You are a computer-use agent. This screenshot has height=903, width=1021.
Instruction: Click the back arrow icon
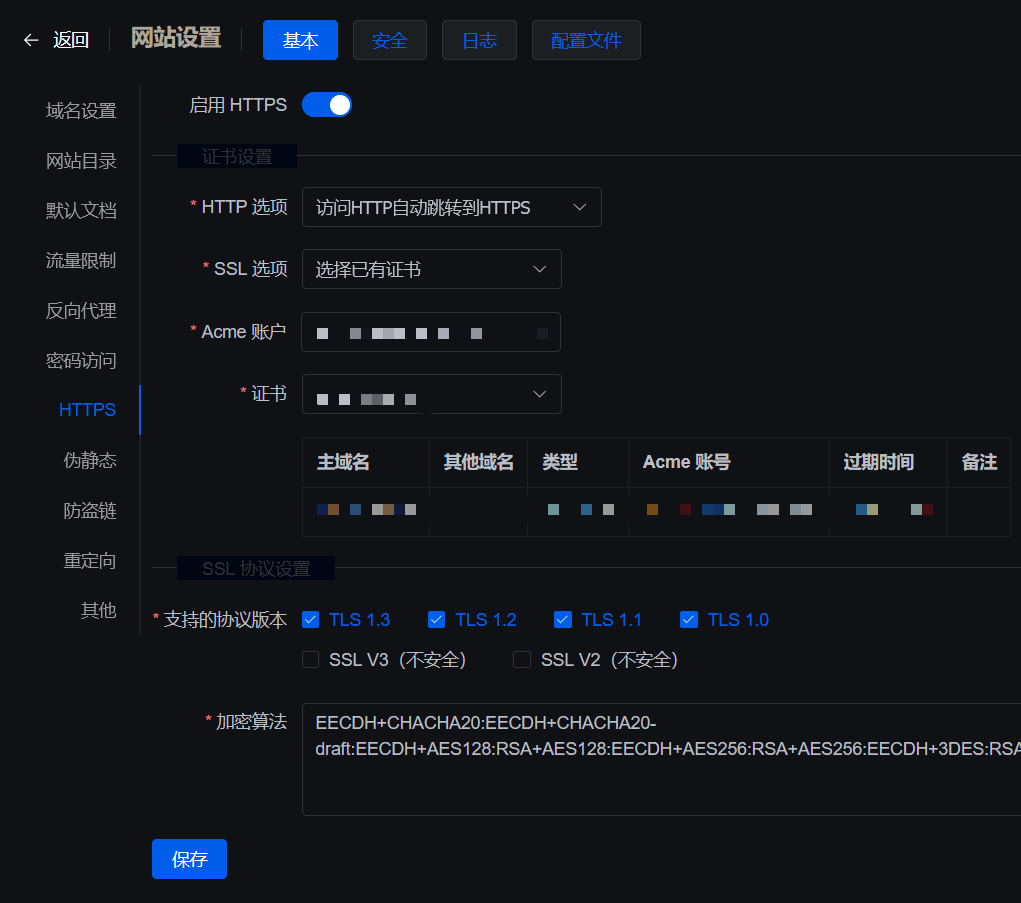click(x=31, y=40)
